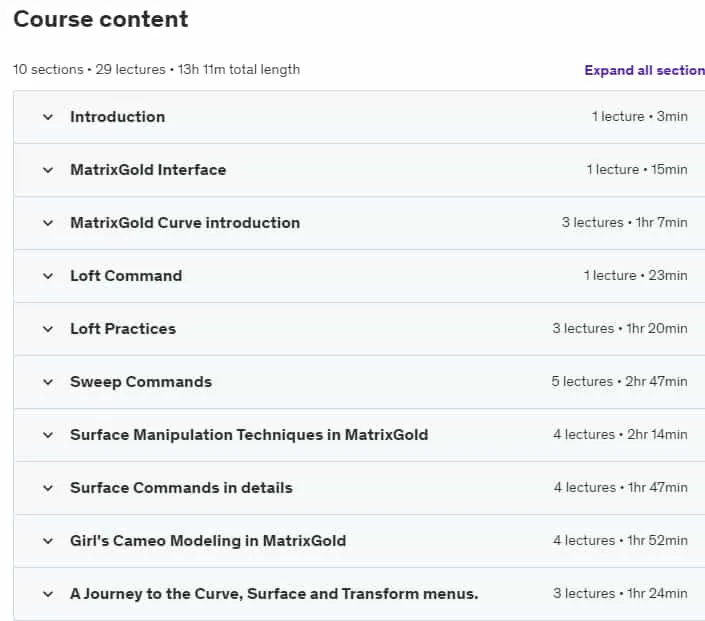Open the Introduction section title

click(x=118, y=117)
